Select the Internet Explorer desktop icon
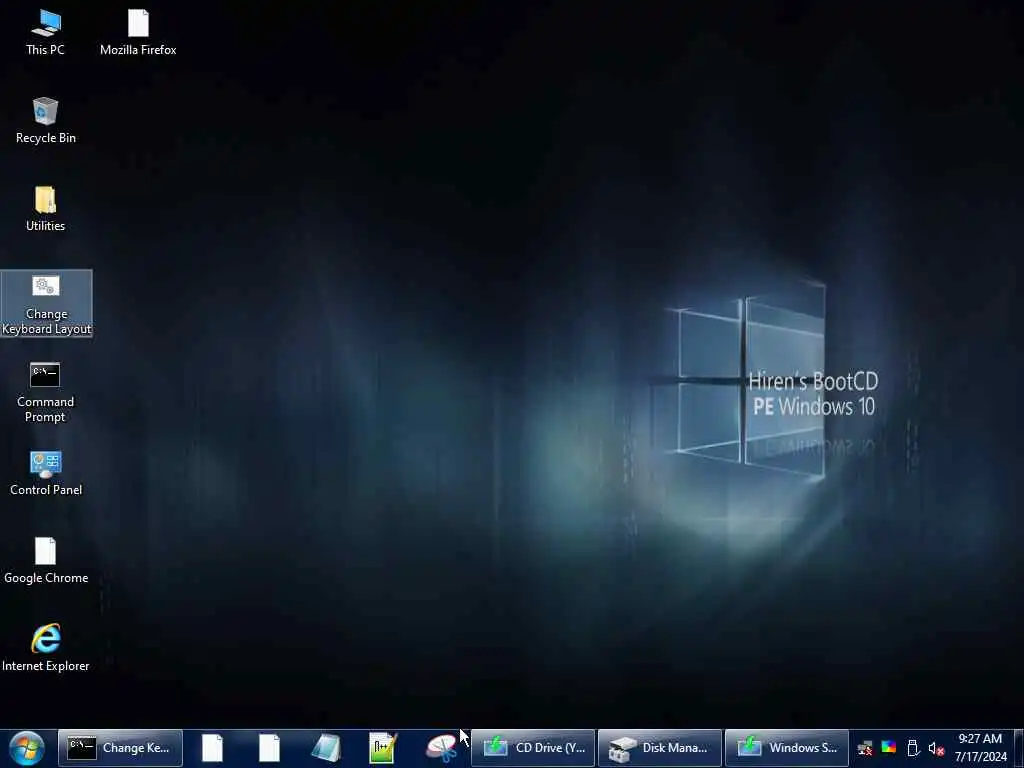This screenshot has height=768, width=1024. tap(46, 648)
